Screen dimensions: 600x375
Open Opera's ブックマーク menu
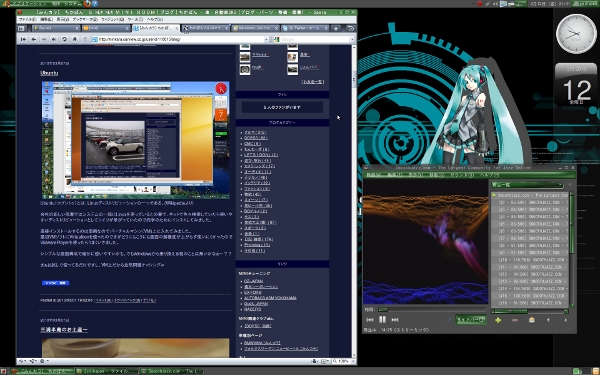tap(85, 19)
